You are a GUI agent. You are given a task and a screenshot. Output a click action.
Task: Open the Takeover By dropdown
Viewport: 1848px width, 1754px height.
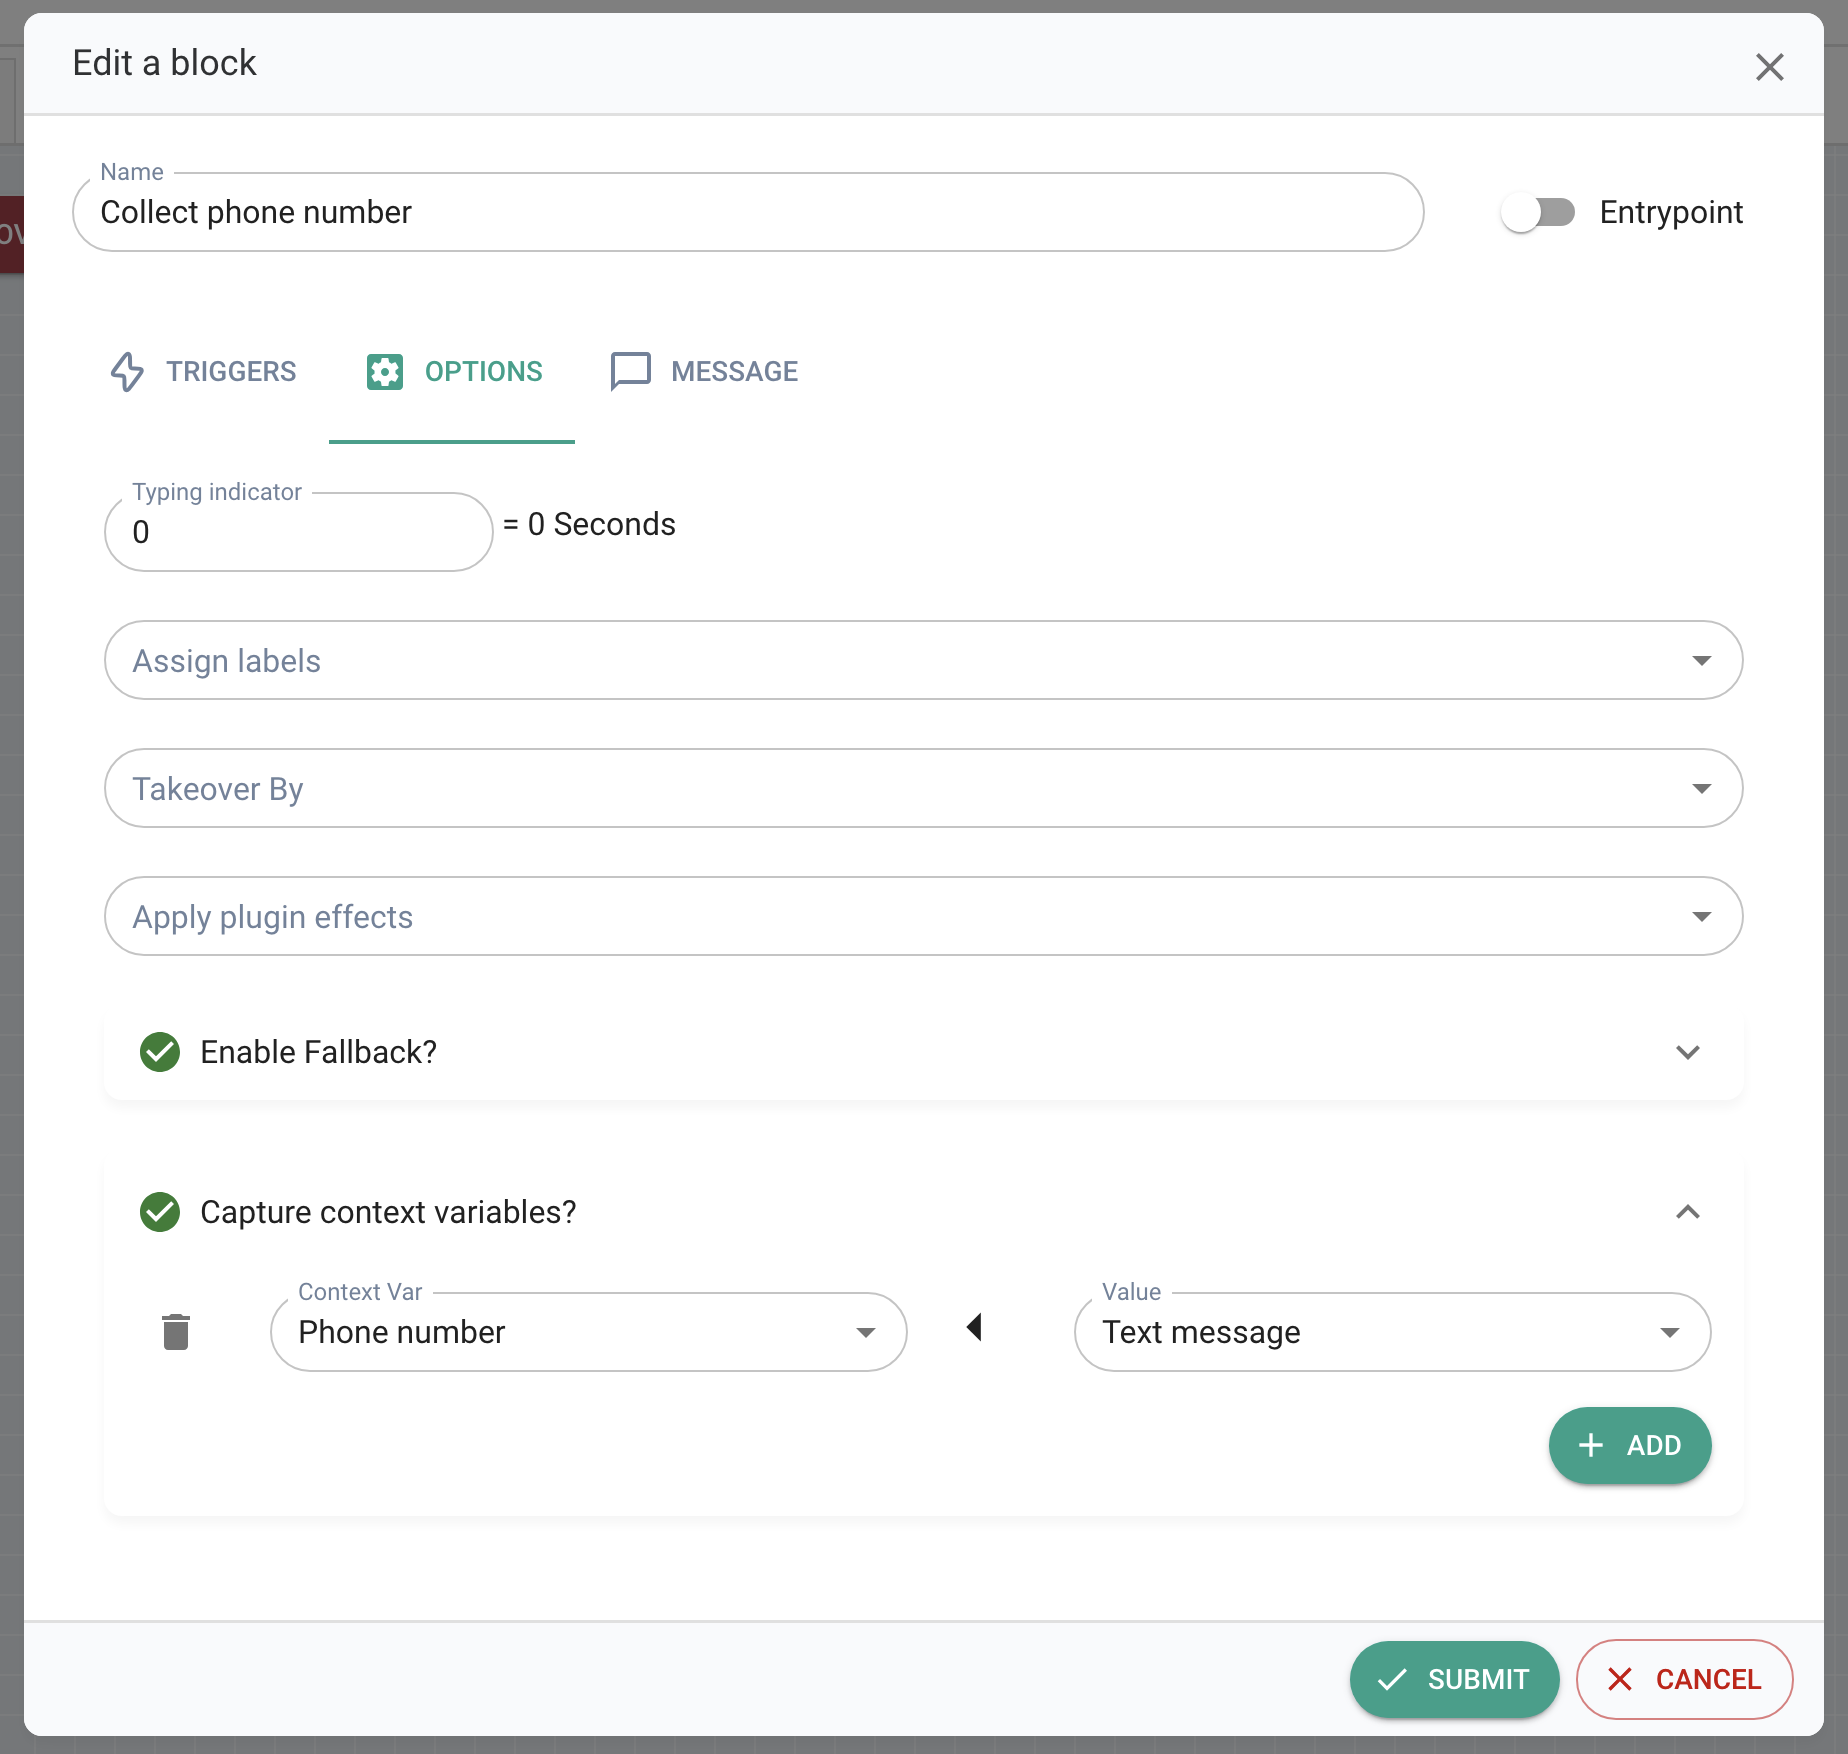(1701, 789)
